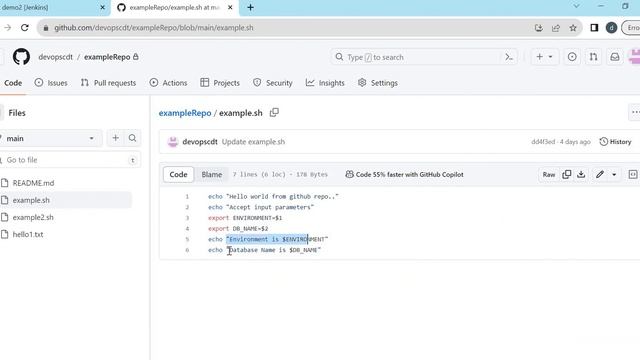Close the demo2 Jenkins tab
Screen dimensions: 640x360
pyautogui.click(x=102, y=7)
